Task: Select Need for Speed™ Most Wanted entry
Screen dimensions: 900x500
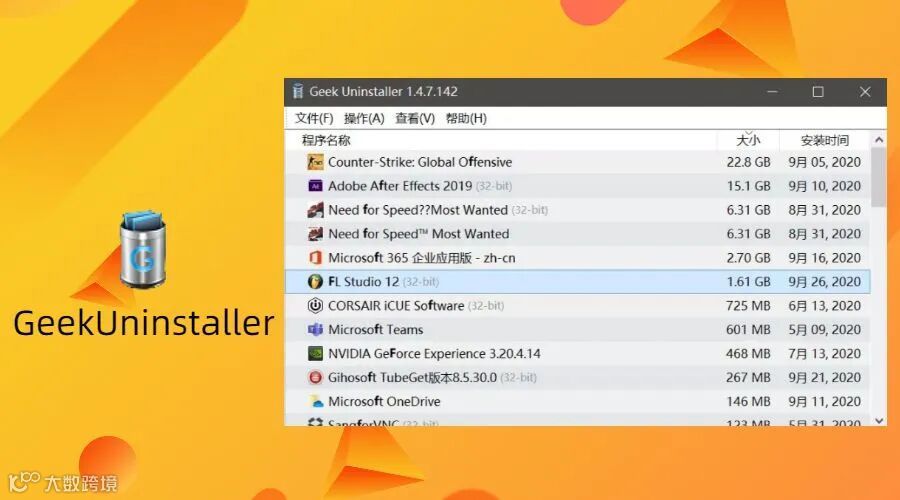Action: click(418, 234)
